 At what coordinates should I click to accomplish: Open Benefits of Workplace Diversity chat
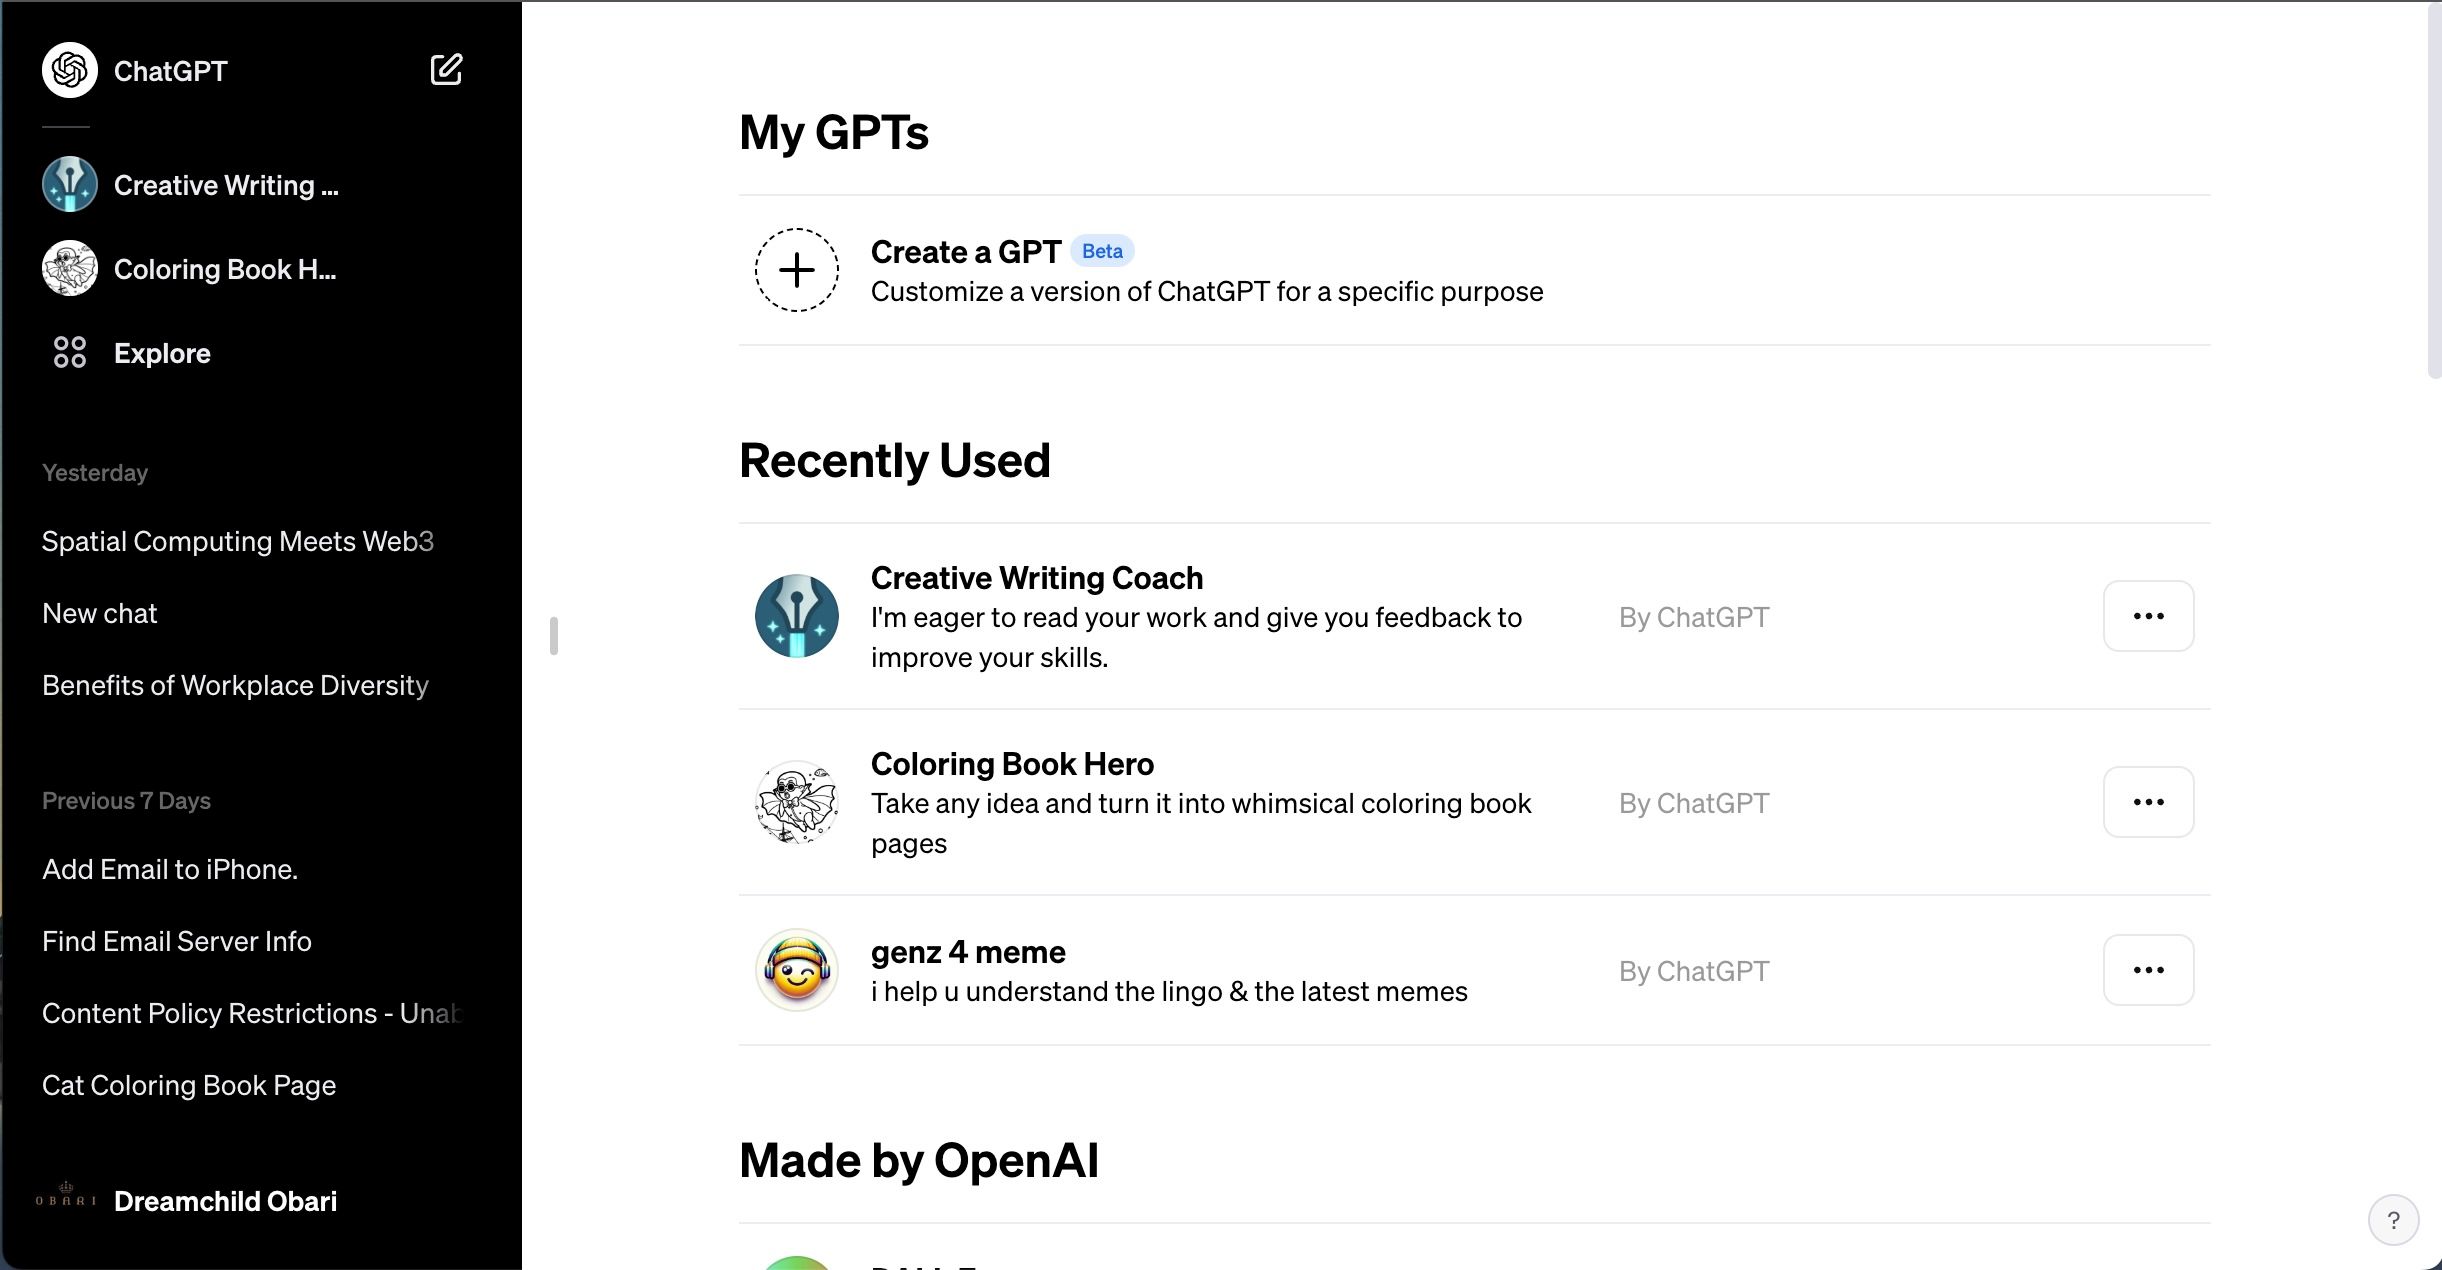pos(235,685)
